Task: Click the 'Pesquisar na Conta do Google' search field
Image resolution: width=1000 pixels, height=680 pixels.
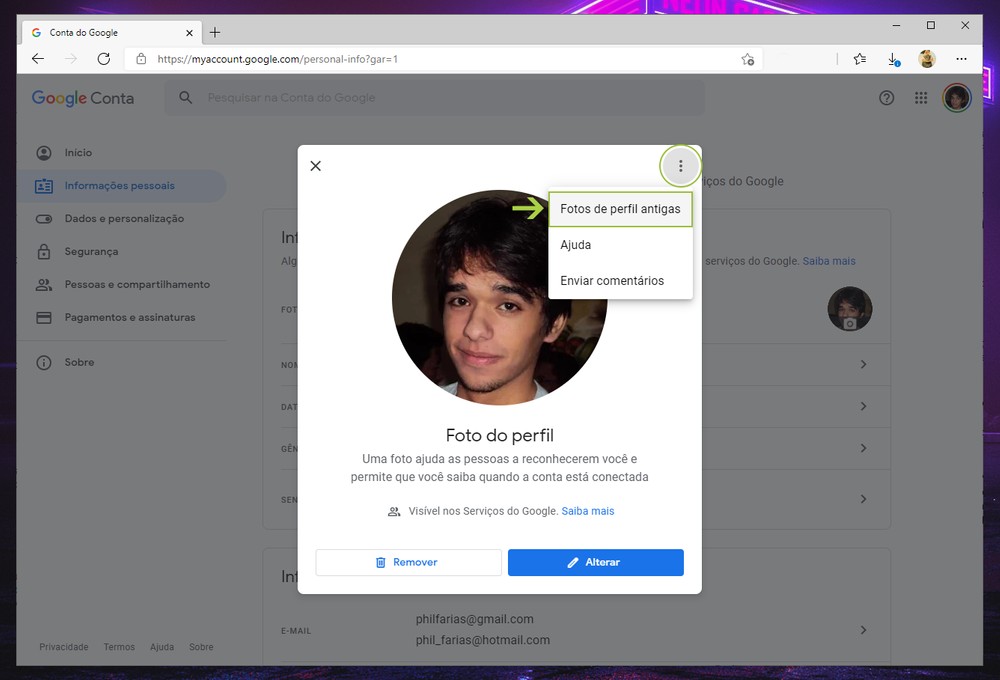Action: [440, 98]
